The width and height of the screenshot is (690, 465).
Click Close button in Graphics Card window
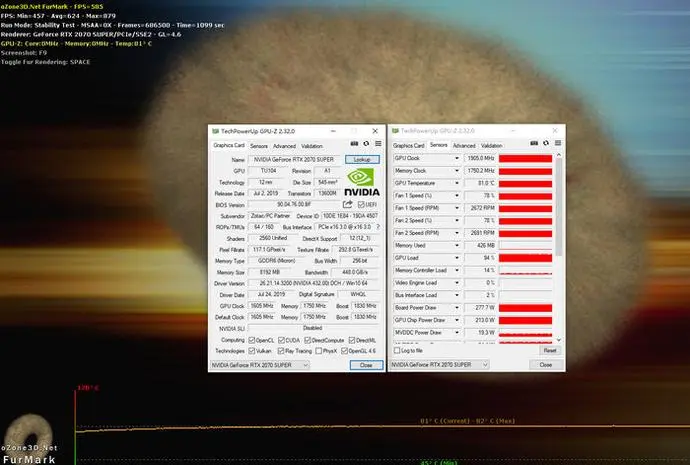366,365
